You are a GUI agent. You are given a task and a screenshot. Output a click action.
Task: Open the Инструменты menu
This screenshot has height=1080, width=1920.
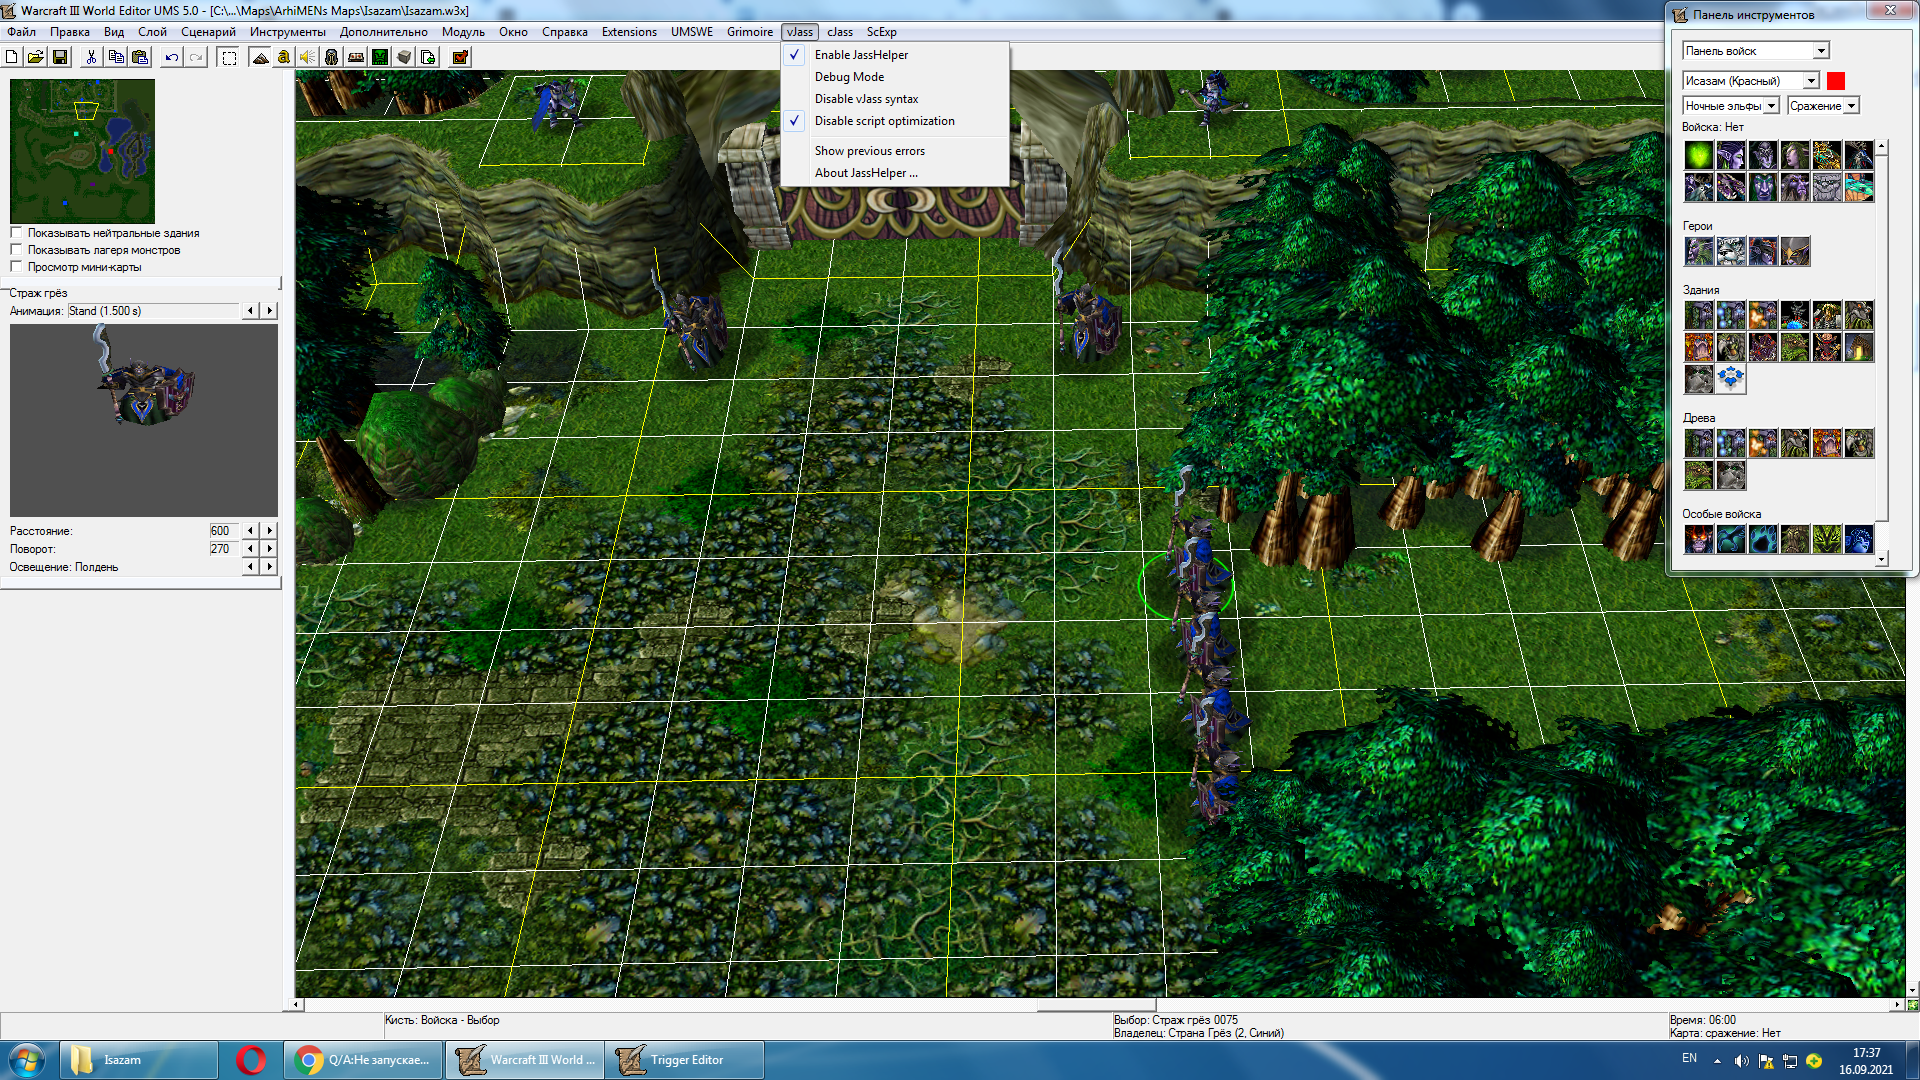[288, 32]
